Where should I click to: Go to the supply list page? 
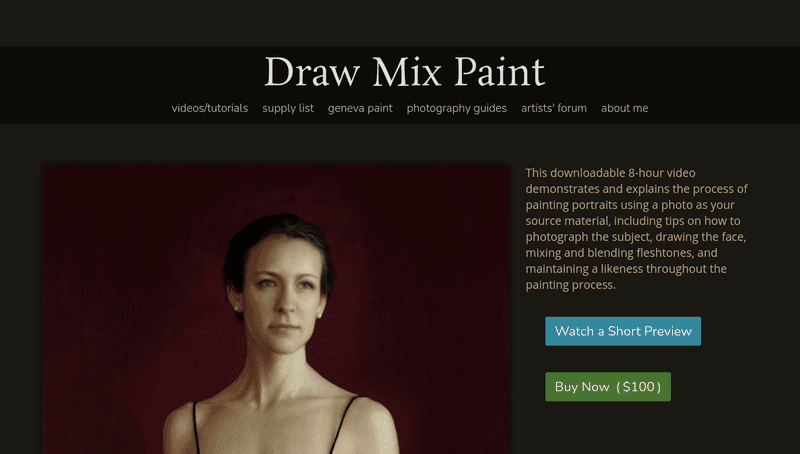point(288,108)
